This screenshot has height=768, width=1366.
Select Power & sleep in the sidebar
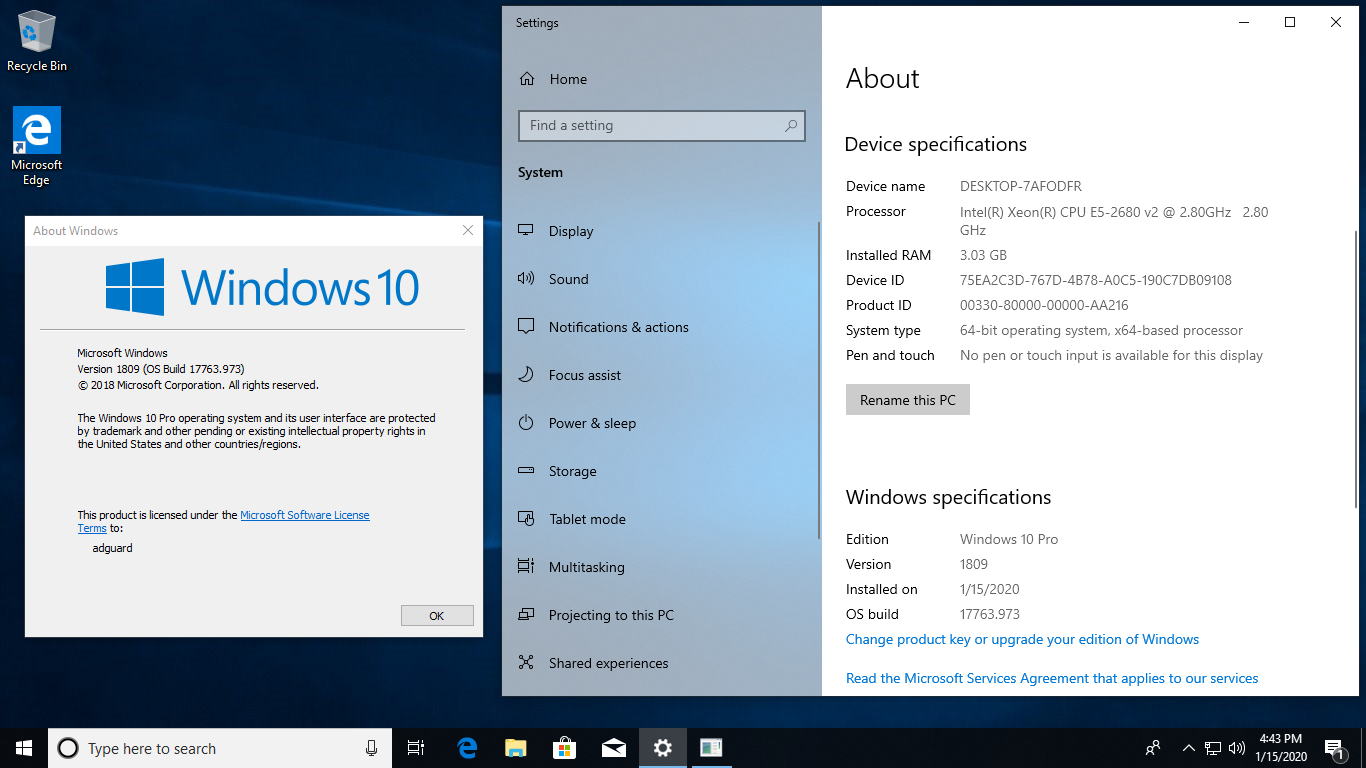[592, 423]
